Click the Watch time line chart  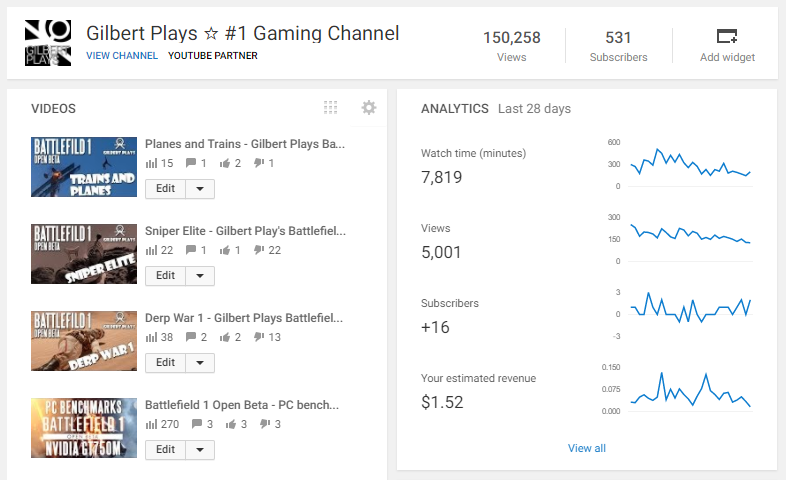pos(690,164)
